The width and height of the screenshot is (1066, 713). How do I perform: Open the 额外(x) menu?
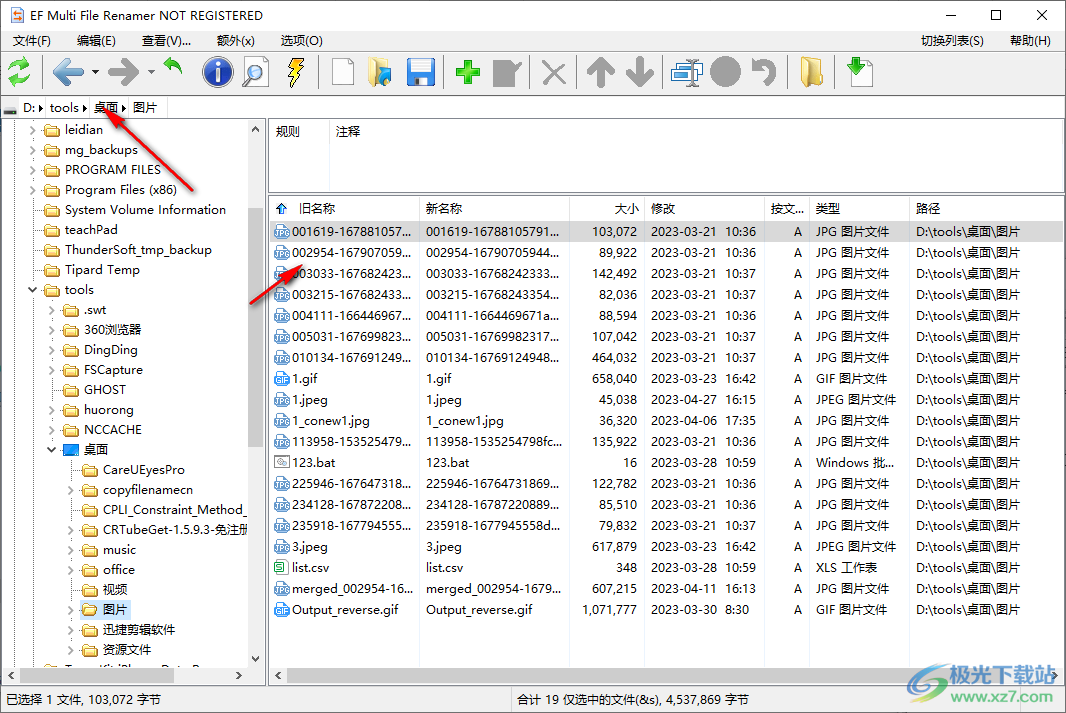[x=235, y=41]
